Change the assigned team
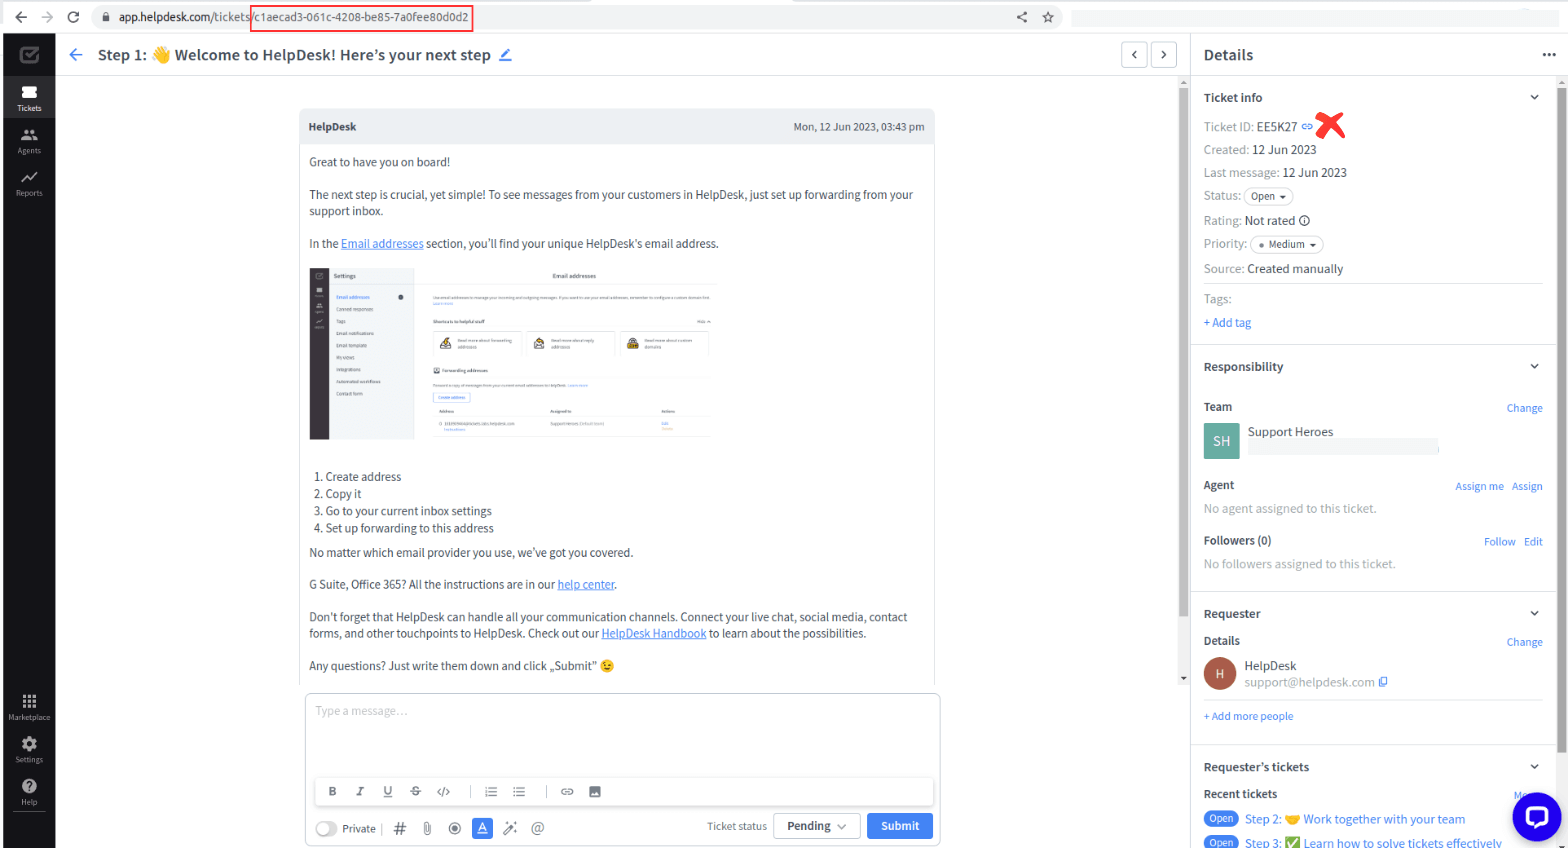1568x848 pixels. click(1524, 408)
